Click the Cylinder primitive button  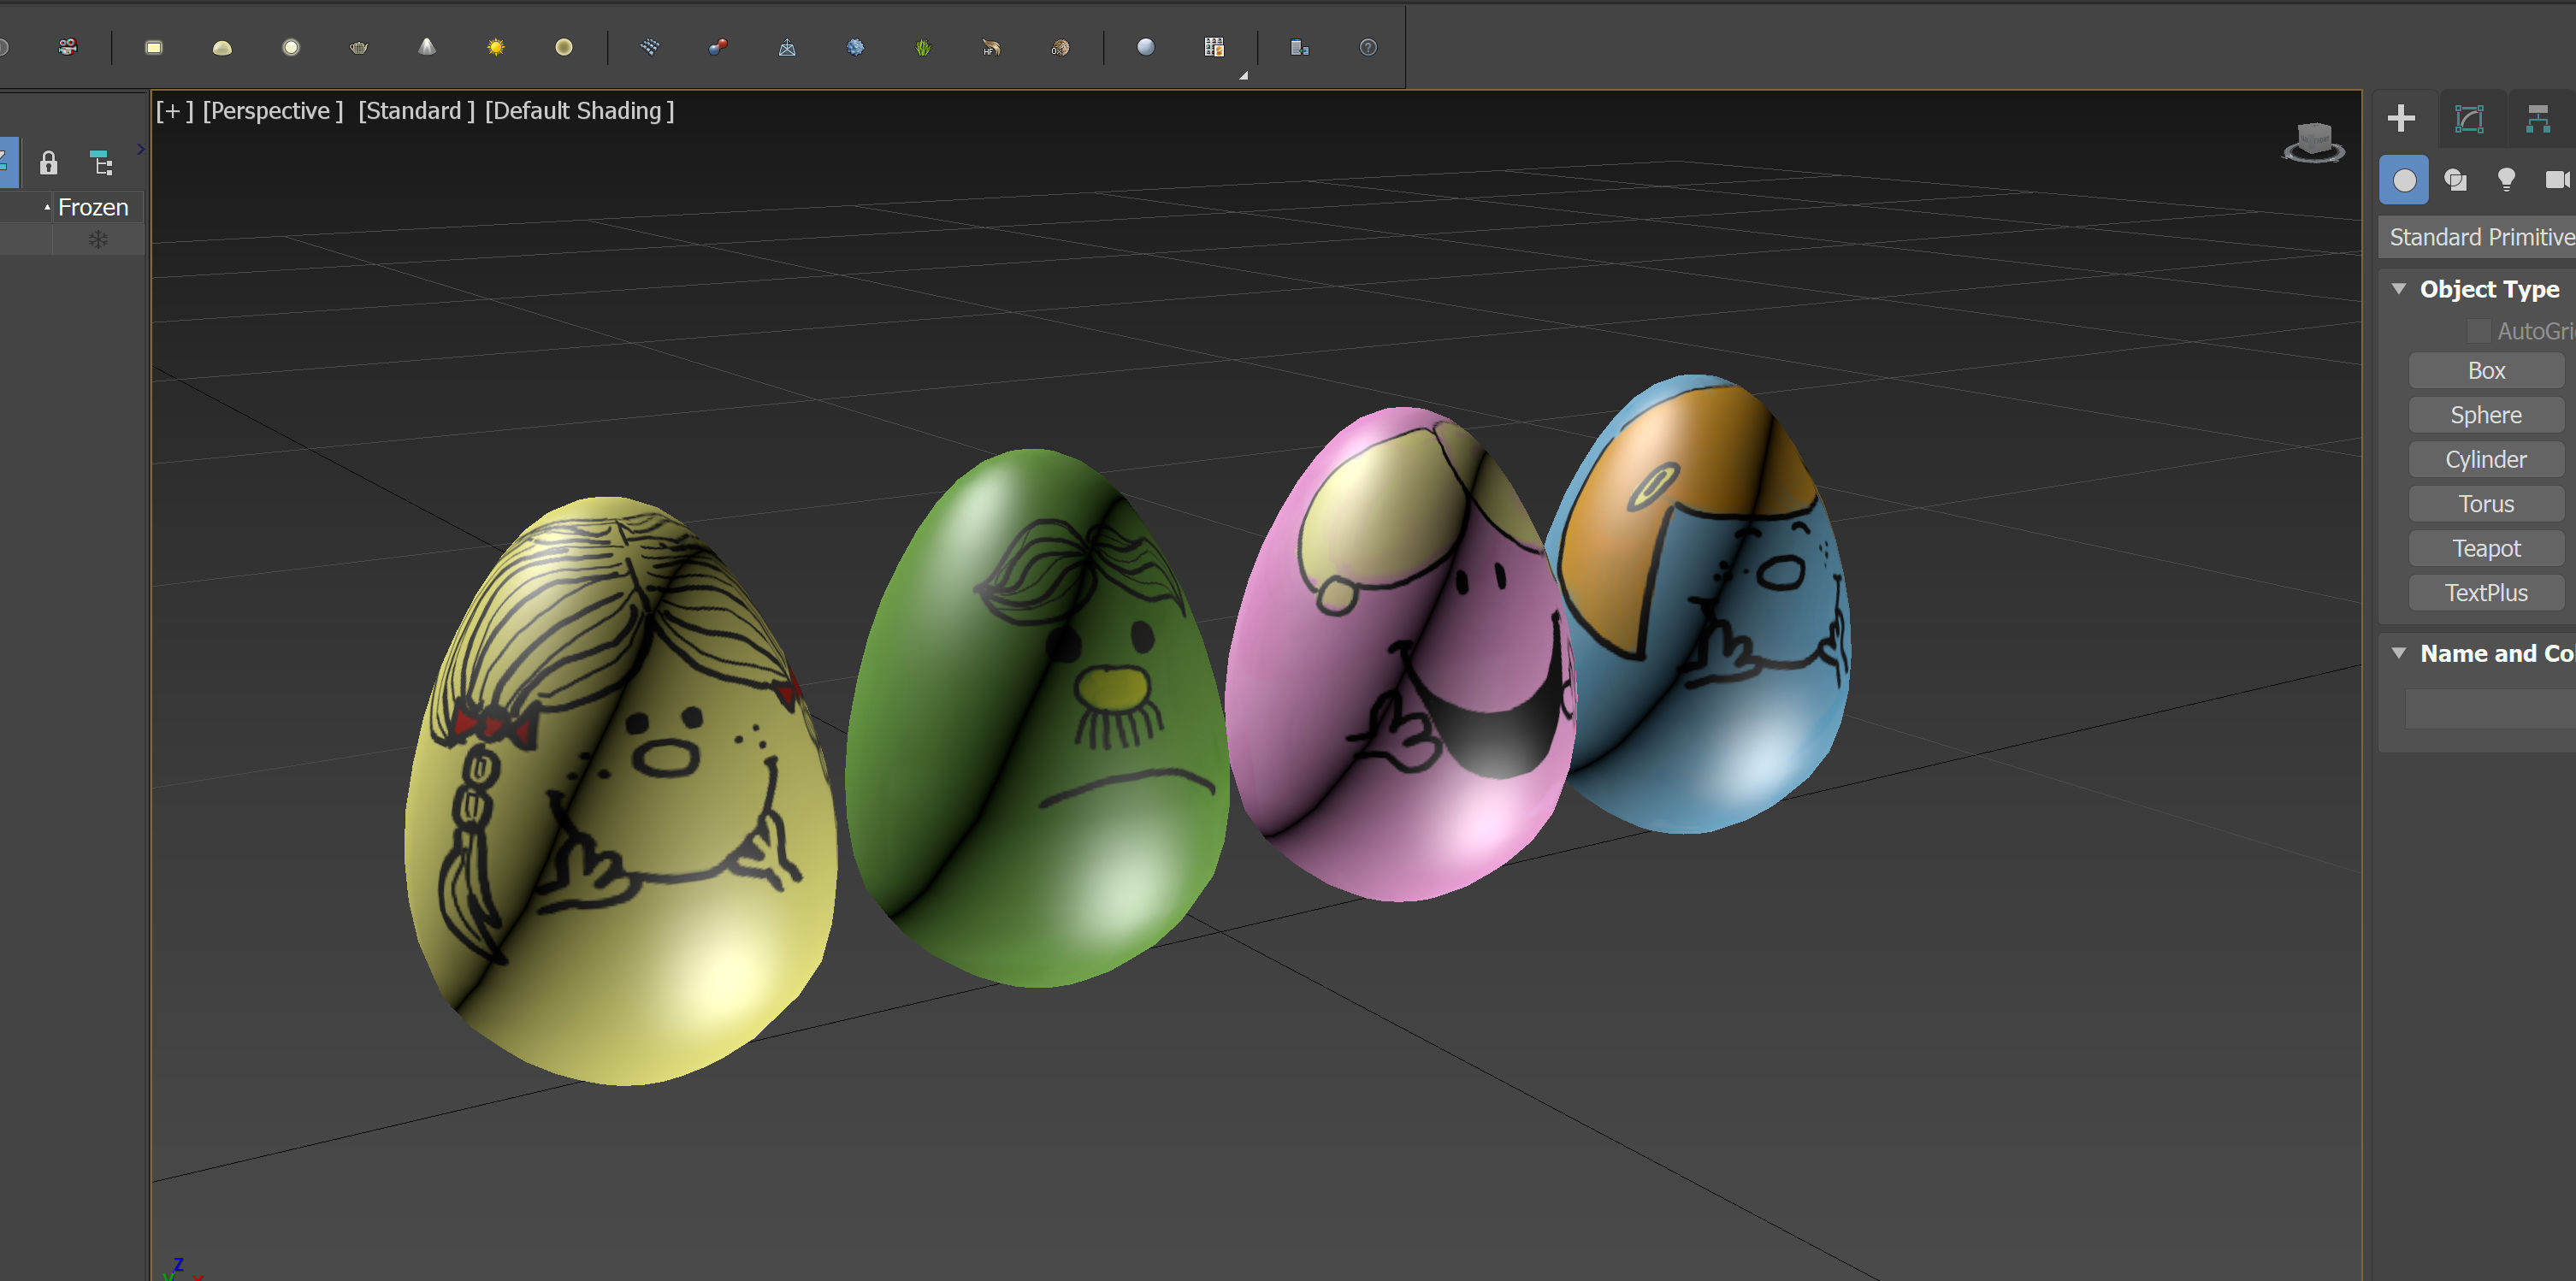(x=2486, y=460)
